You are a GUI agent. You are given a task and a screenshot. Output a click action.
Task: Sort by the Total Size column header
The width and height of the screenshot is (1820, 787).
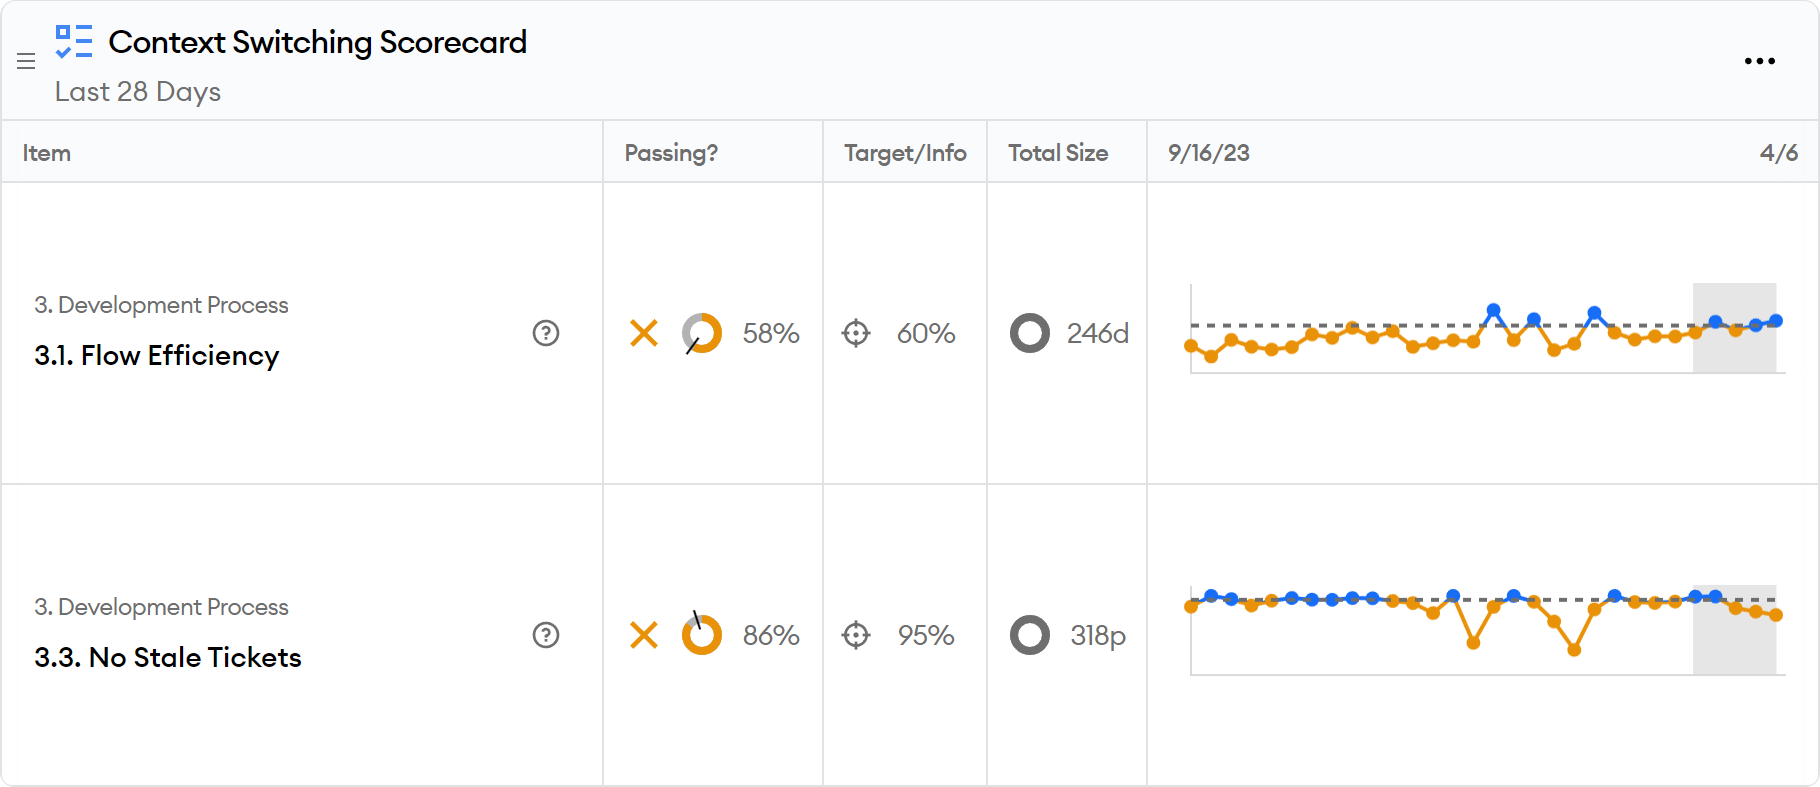(1058, 153)
